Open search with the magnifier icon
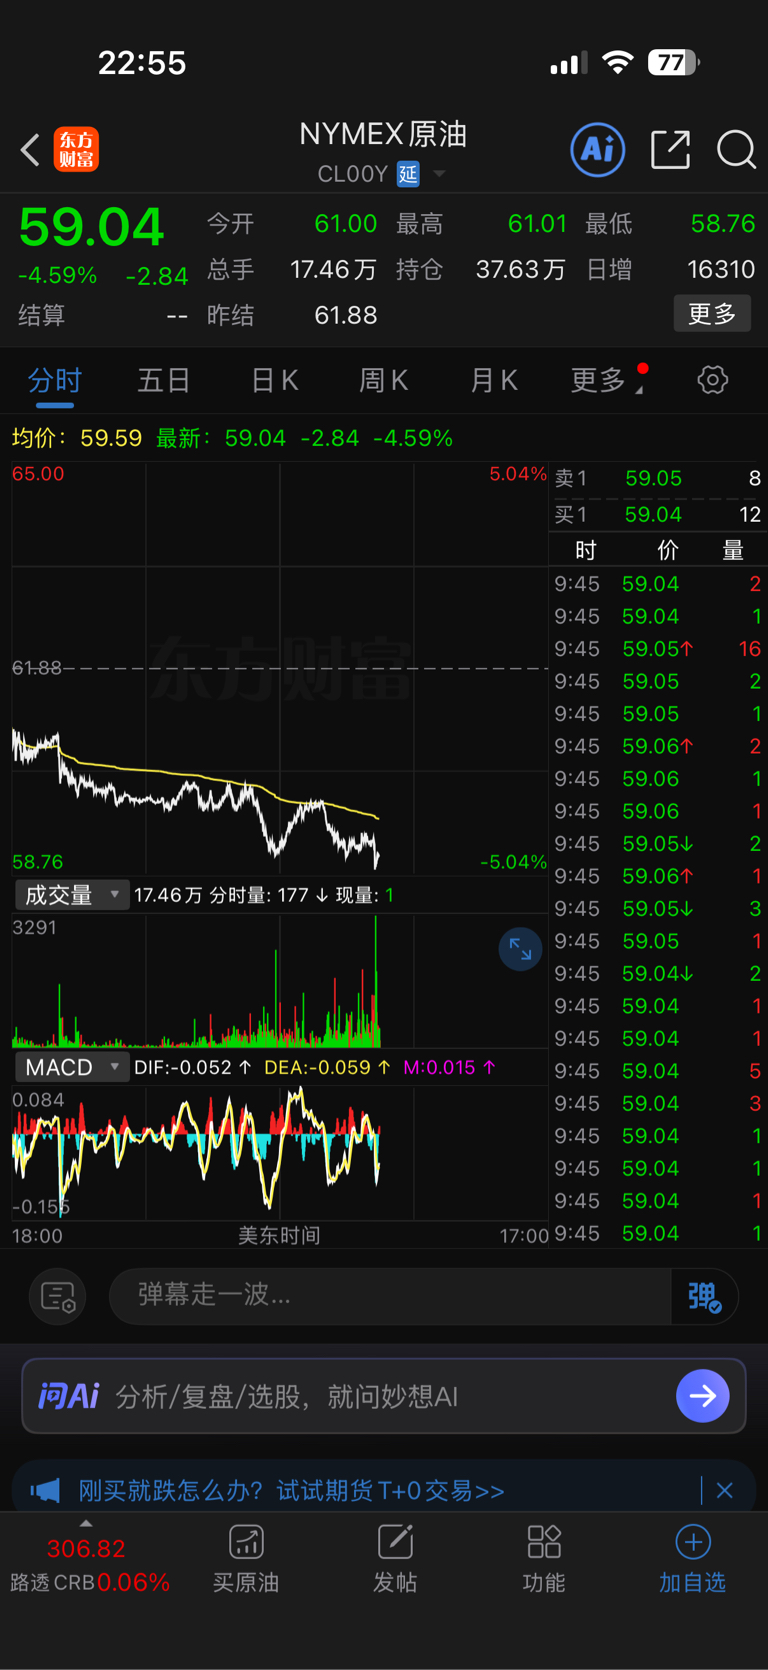Screen dimensions: 768x1670 [x=736, y=150]
